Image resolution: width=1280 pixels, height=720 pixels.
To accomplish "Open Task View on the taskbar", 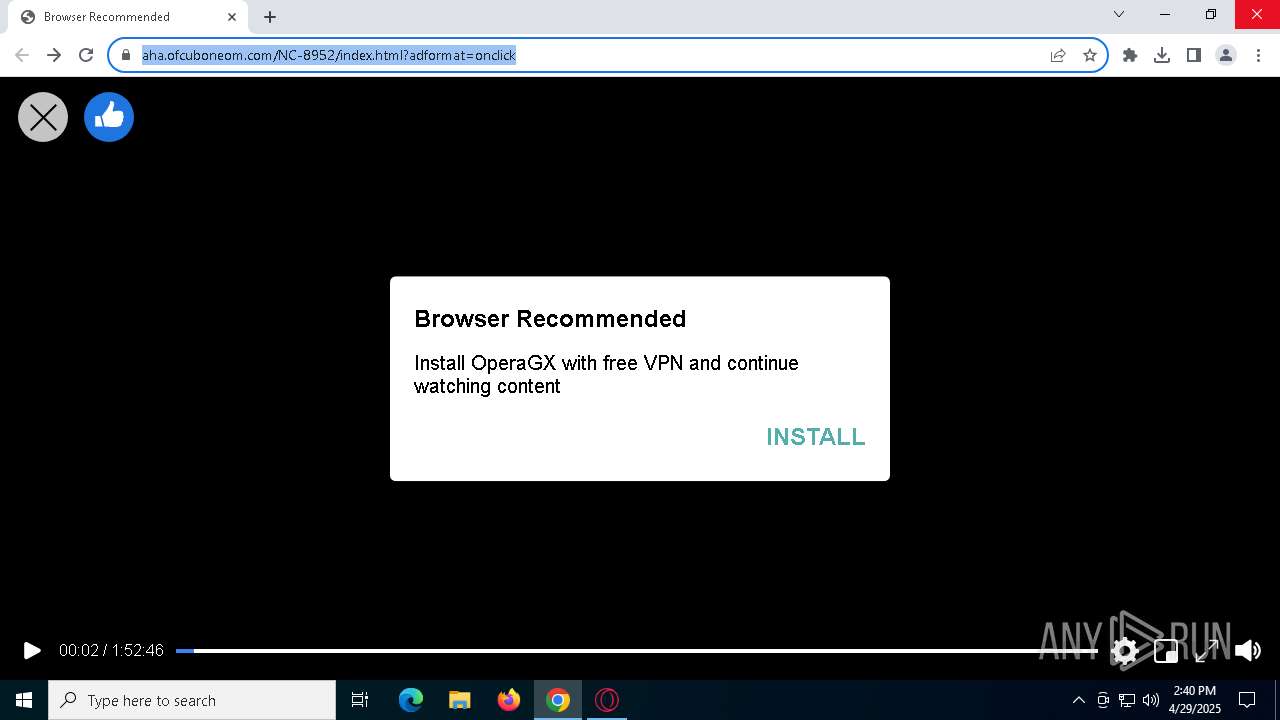I will (x=360, y=700).
